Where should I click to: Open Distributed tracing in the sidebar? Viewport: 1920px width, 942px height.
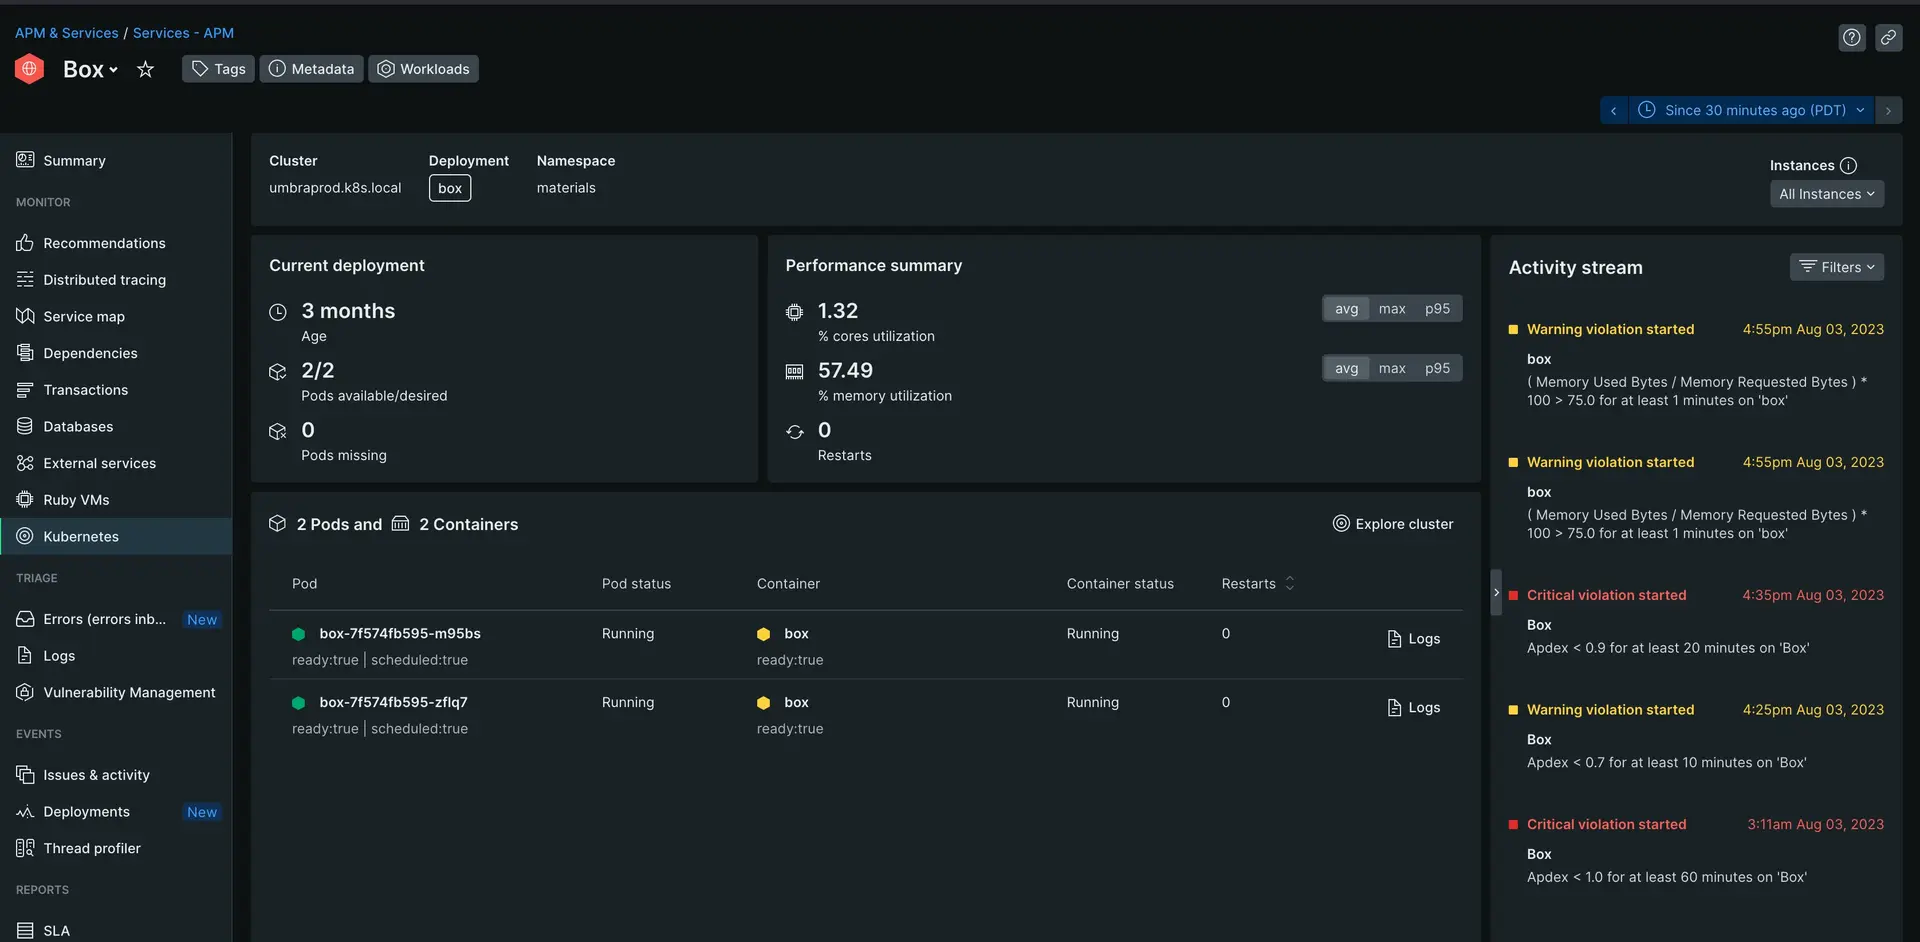[x=104, y=280]
